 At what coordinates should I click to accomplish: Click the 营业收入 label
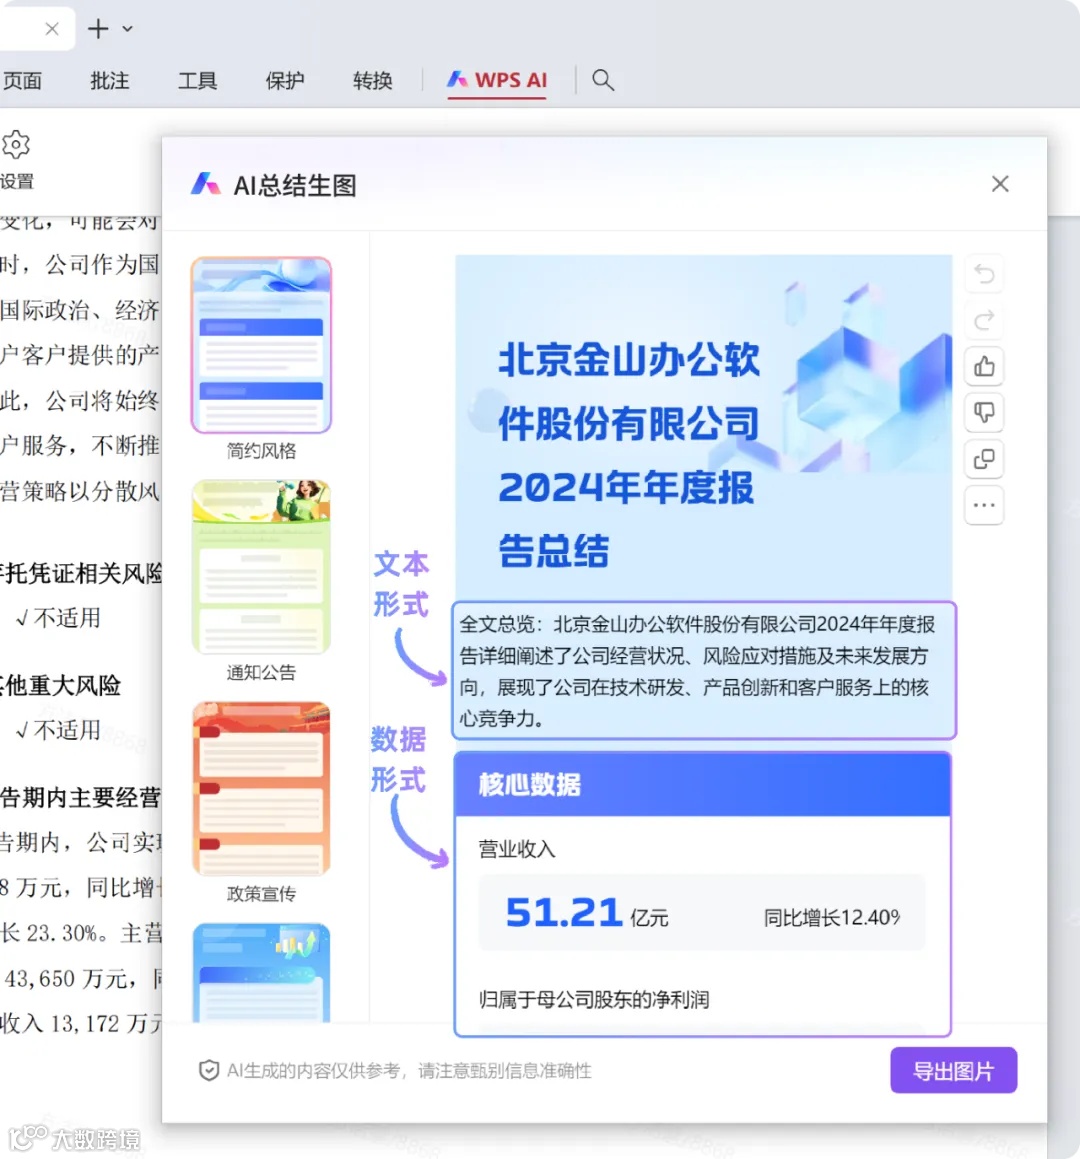(x=517, y=849)
